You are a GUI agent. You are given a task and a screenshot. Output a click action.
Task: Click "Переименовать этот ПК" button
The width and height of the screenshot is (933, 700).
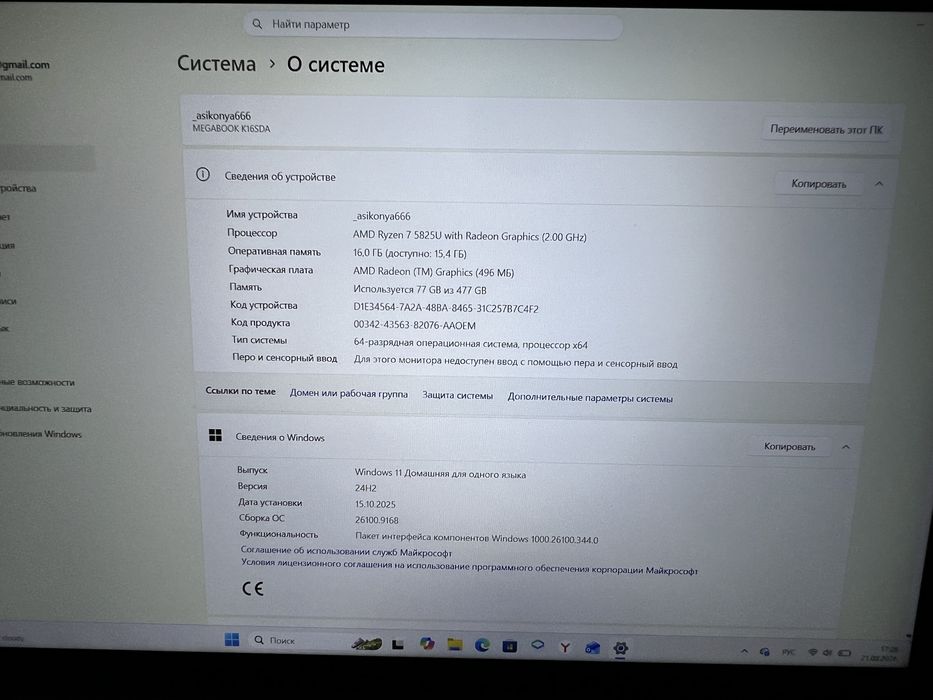[826, 129]
